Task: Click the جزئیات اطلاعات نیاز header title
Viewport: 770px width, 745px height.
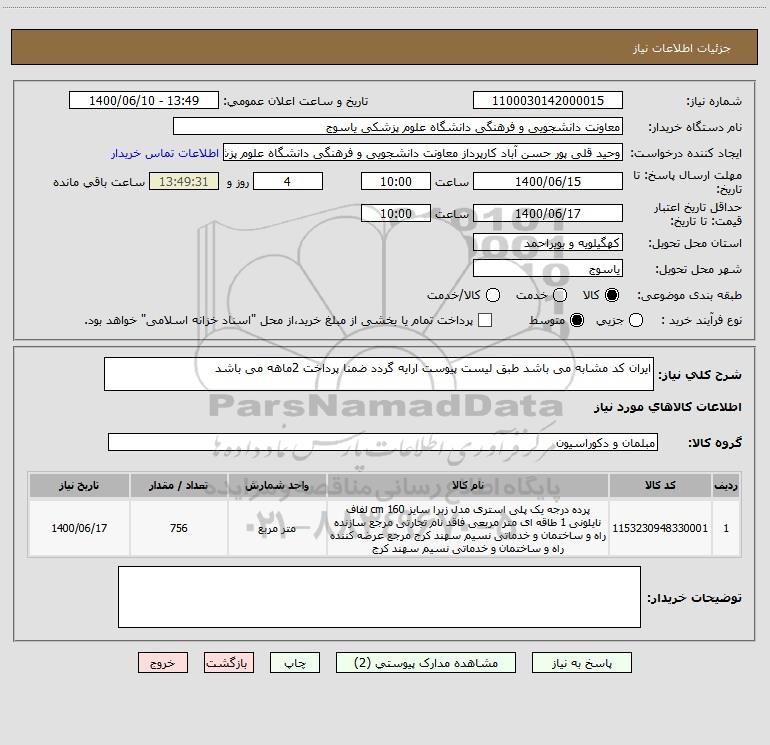Action: click(682, 48)
